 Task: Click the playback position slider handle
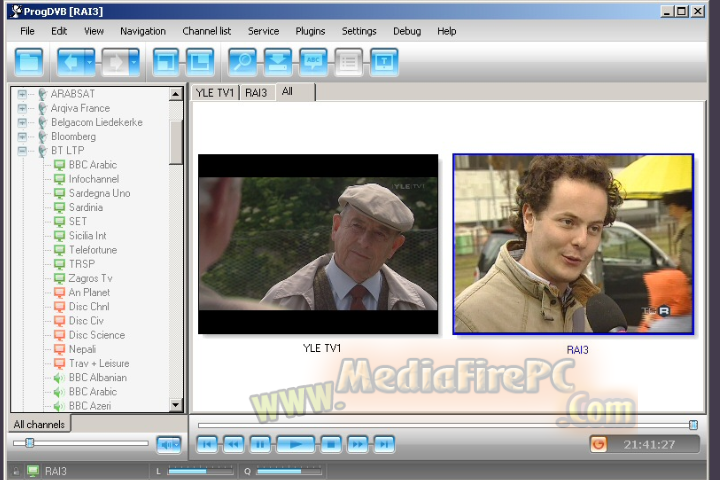(693, 425)
